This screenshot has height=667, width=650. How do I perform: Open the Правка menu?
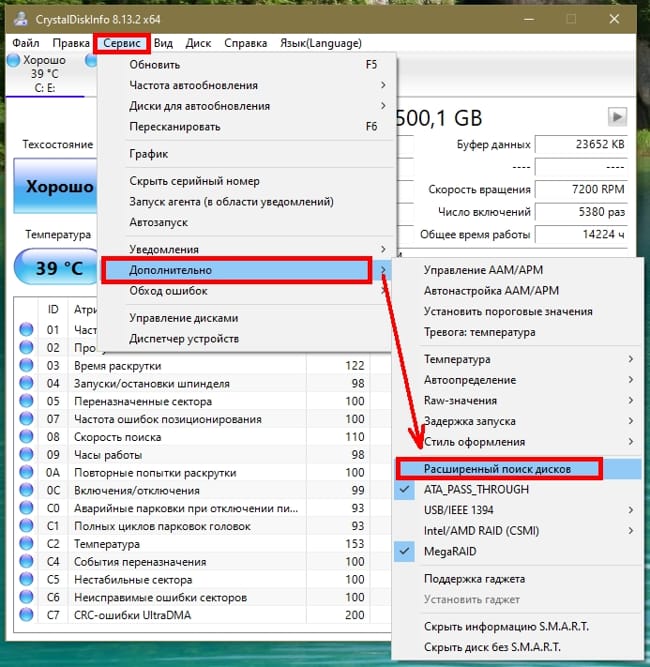pyautogui.click(x=71, y=43)
